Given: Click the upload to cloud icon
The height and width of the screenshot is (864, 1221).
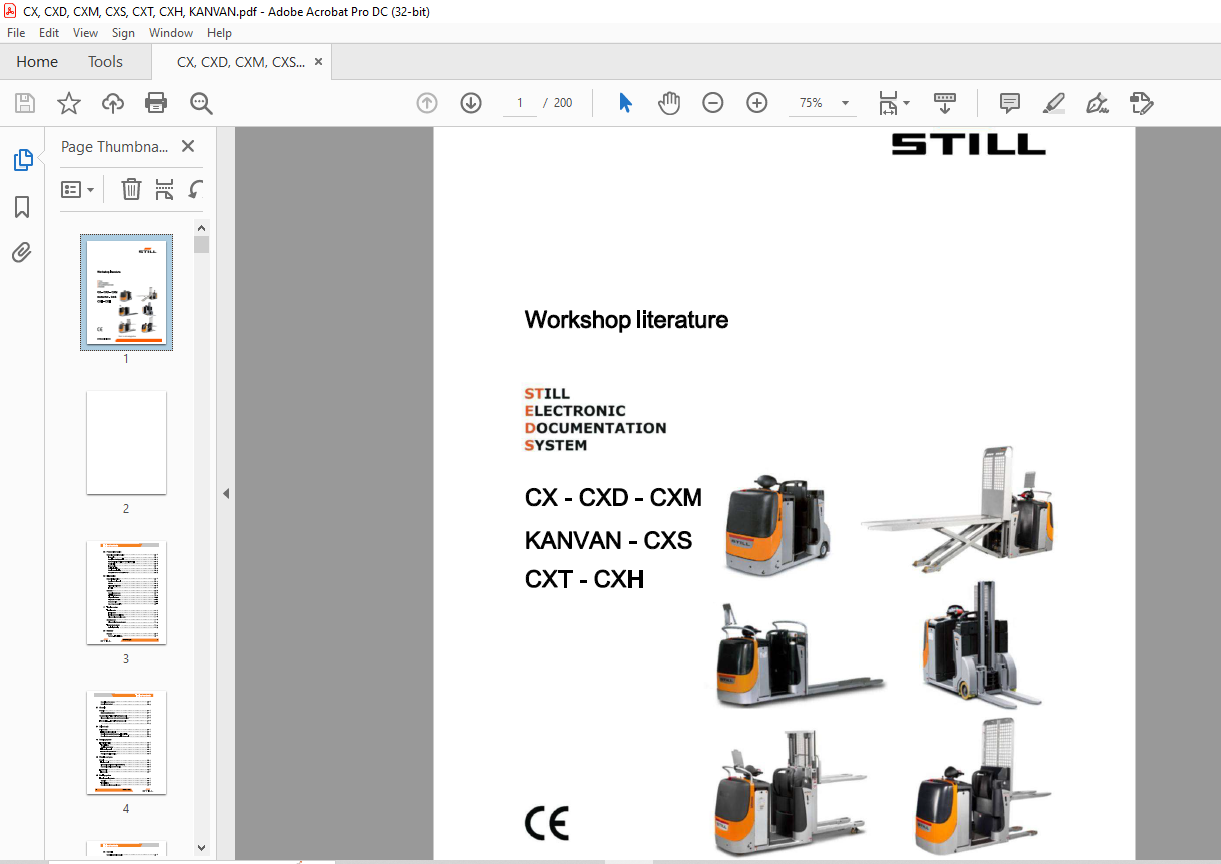Looking at the screenshot, I should [113, 103].
